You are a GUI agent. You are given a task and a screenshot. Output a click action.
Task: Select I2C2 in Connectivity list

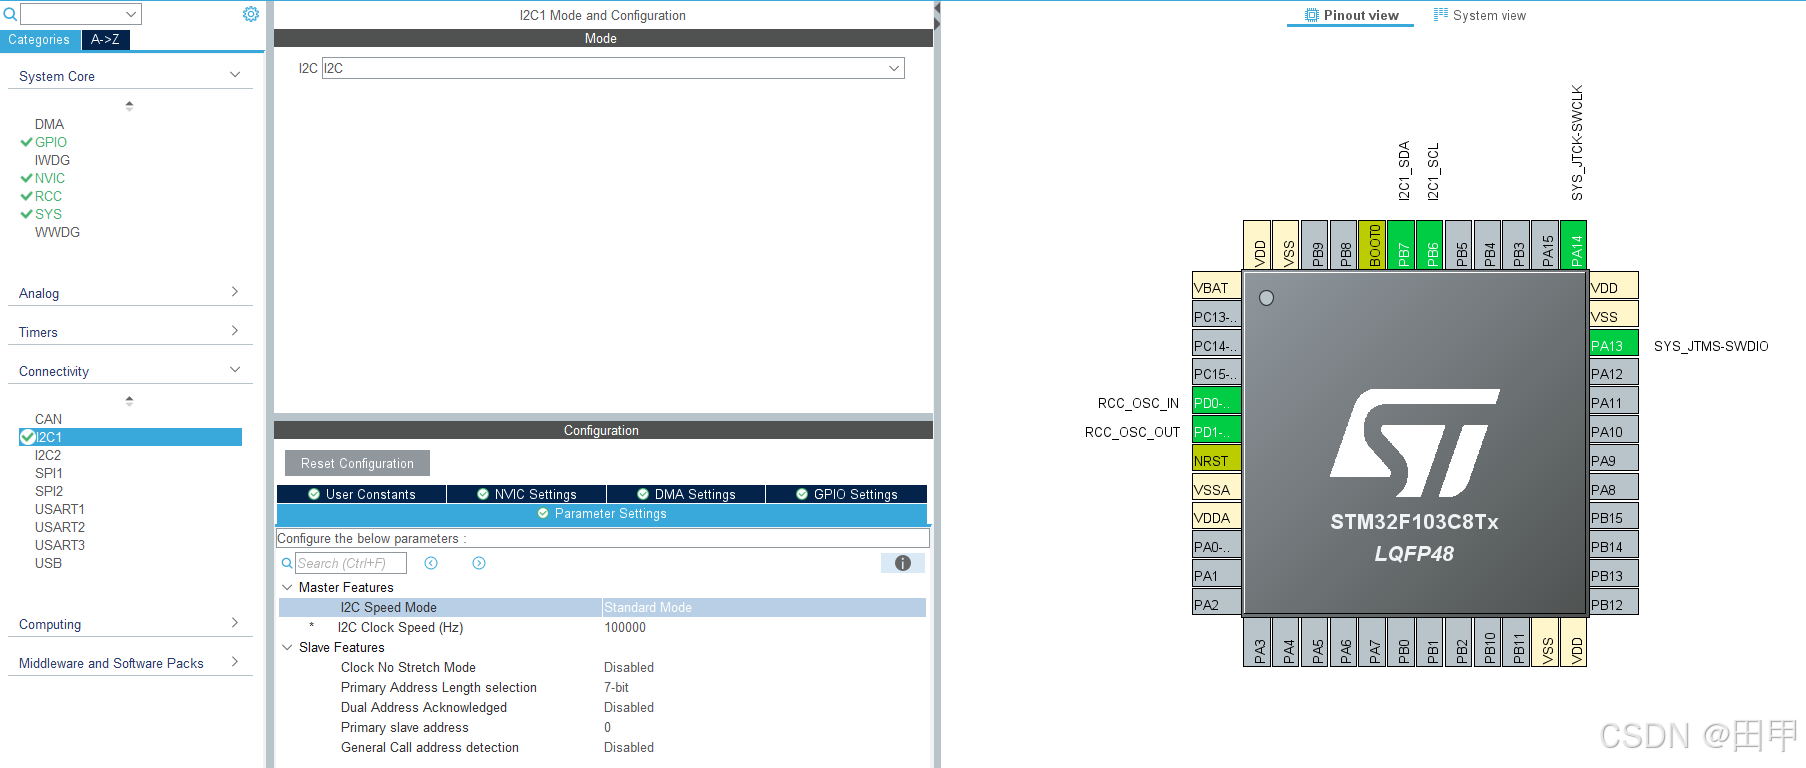tap(48, 455)
